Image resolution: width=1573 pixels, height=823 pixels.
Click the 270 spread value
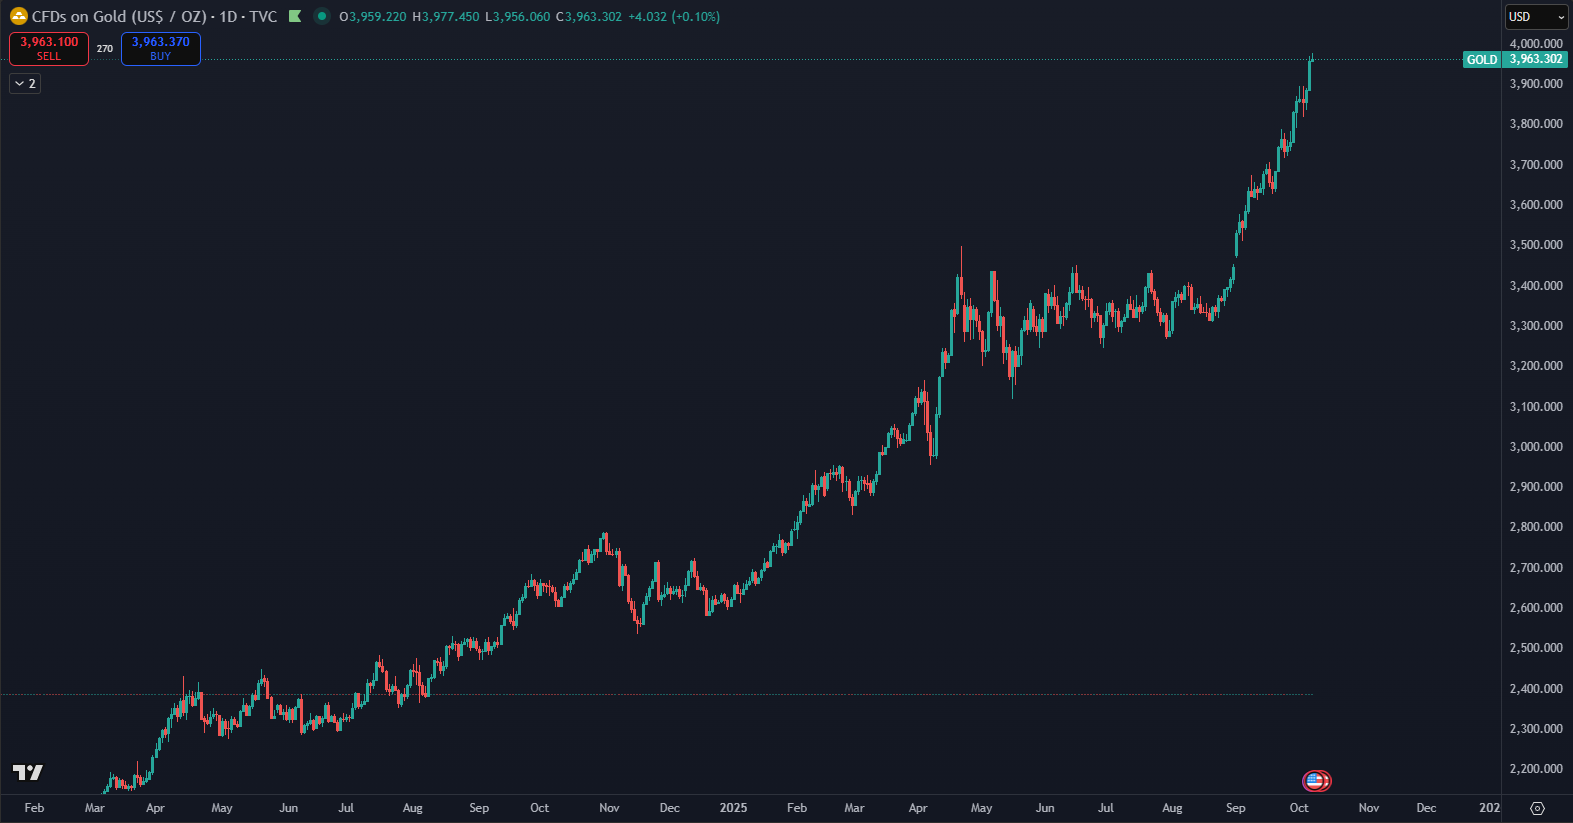tap(105, 48)
